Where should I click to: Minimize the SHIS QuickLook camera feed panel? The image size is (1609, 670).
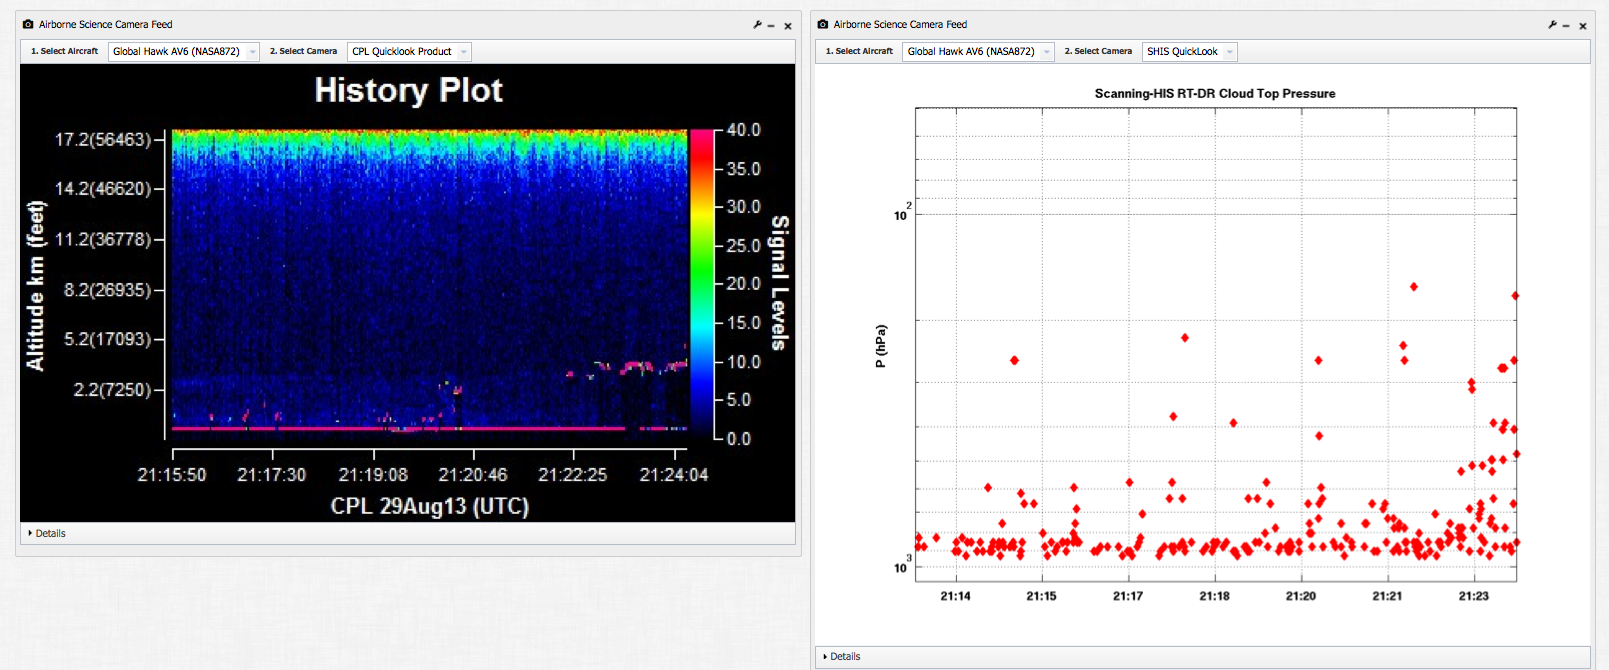click(x=1566, y=26)
